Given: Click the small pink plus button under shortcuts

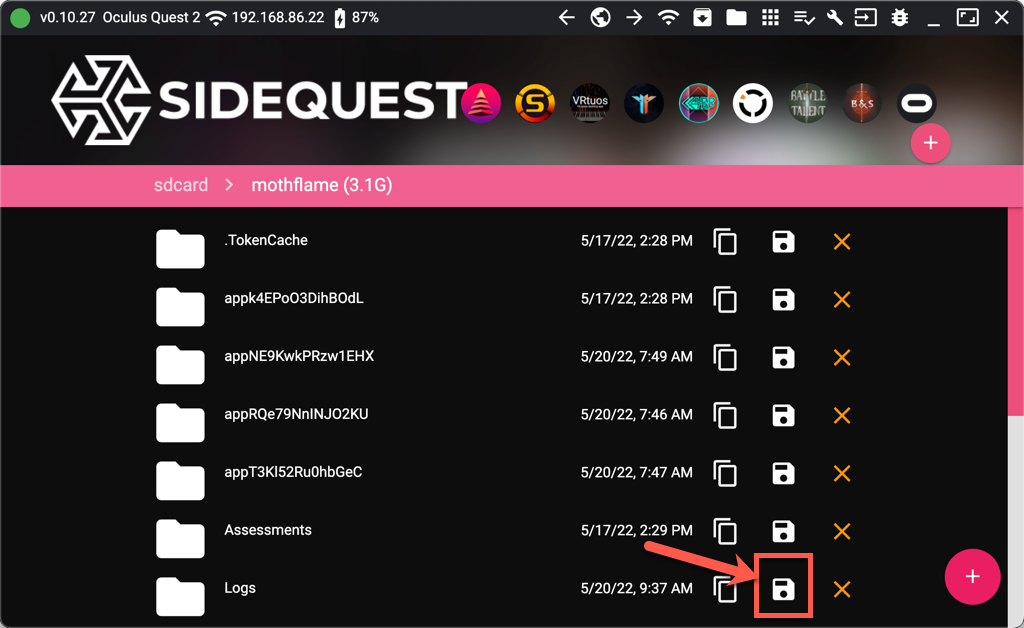Looking at the screenshot, I should coord(931,143).
